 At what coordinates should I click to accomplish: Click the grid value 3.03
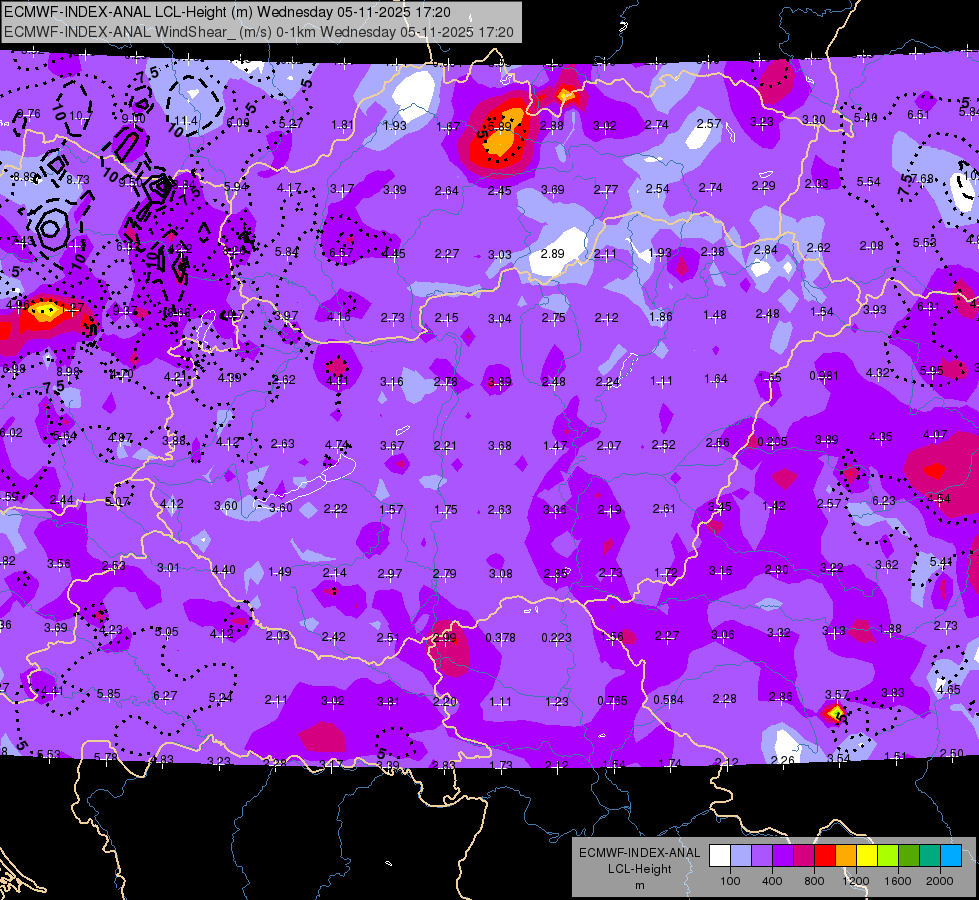pos(499,255)
